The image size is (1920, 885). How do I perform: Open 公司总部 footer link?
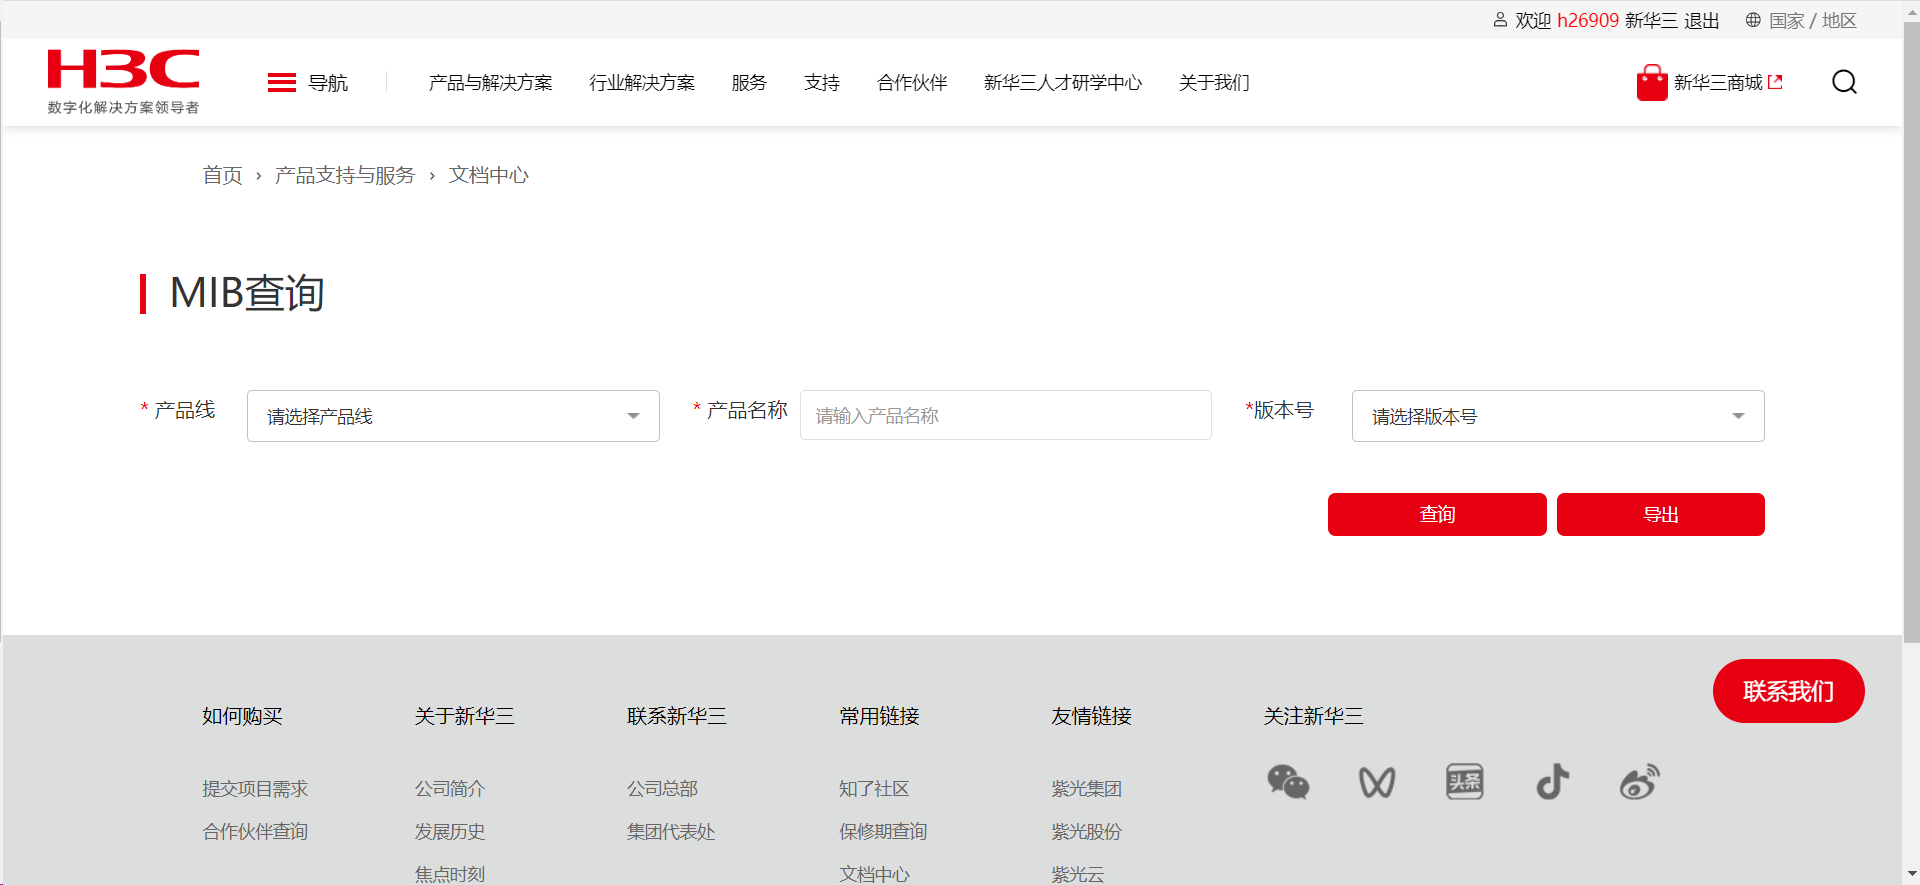(662, 789)
